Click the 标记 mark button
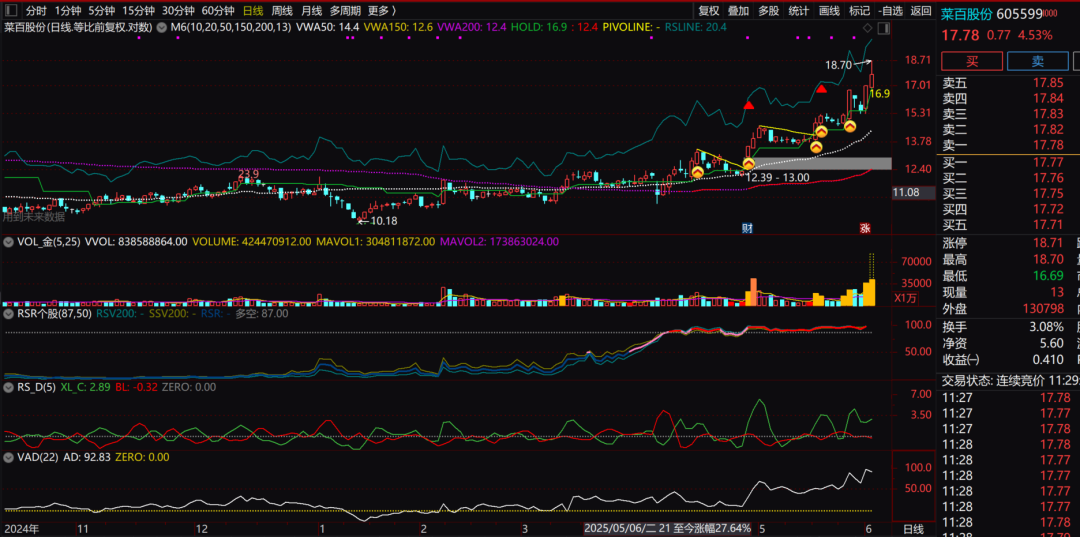1080x537 pixels. [860, 10]
